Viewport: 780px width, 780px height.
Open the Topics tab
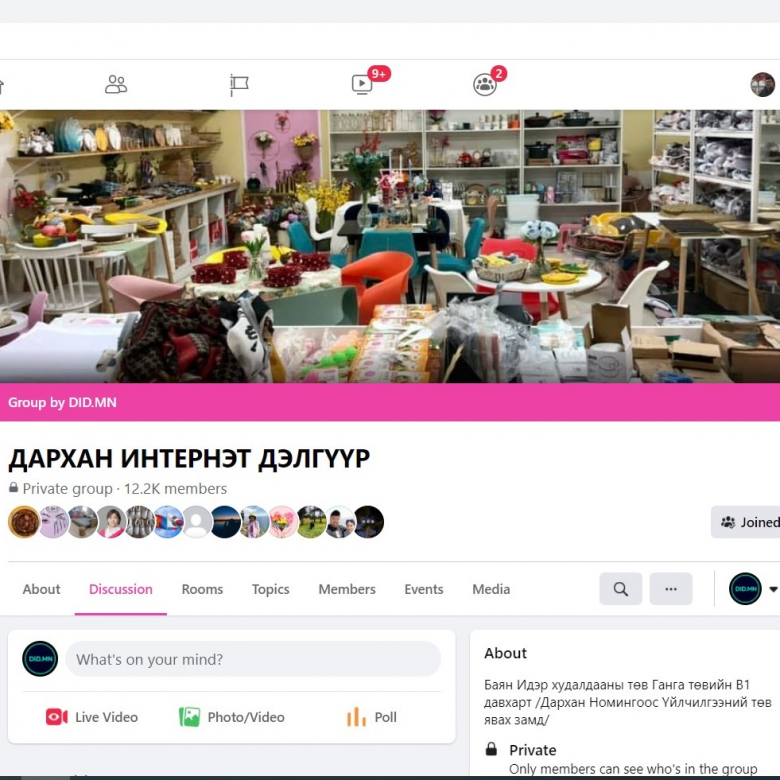[x=270, y=589]
